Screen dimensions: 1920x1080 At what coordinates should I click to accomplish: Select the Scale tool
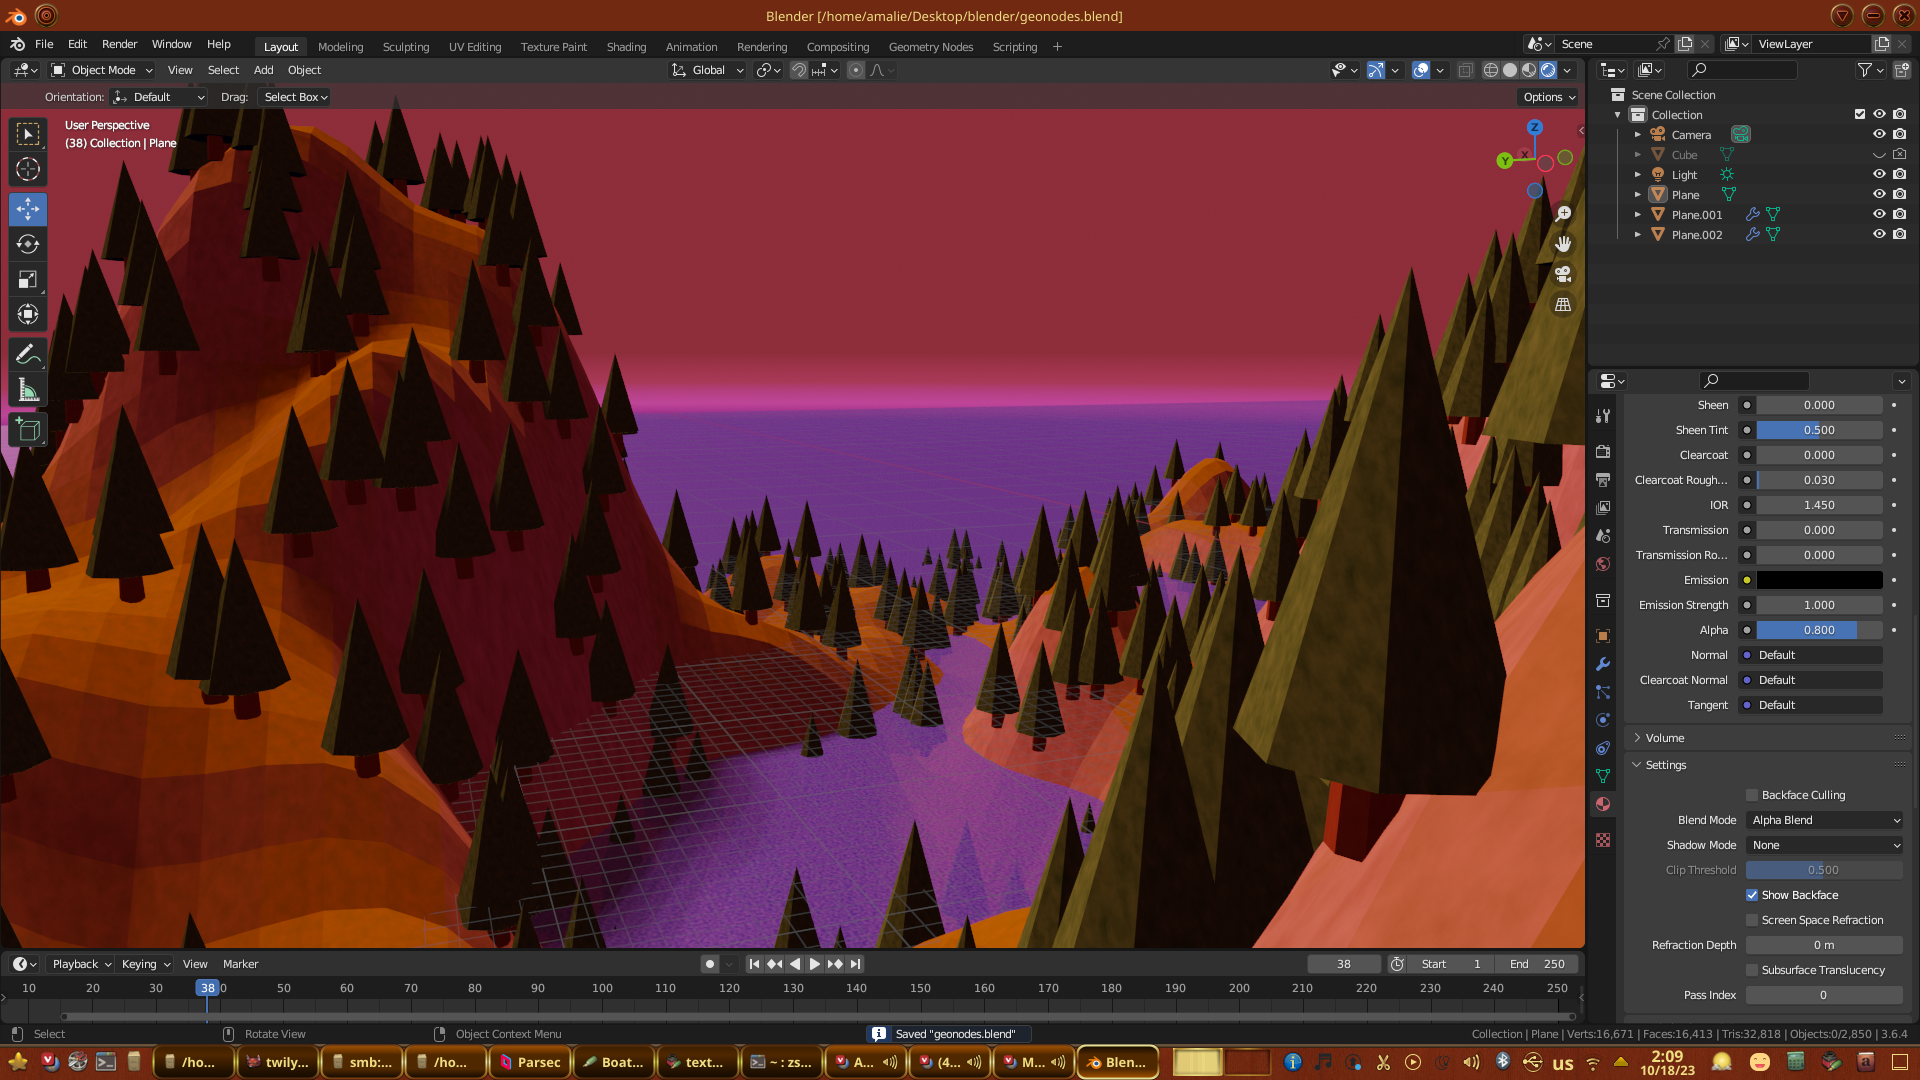tap(28, 279)
